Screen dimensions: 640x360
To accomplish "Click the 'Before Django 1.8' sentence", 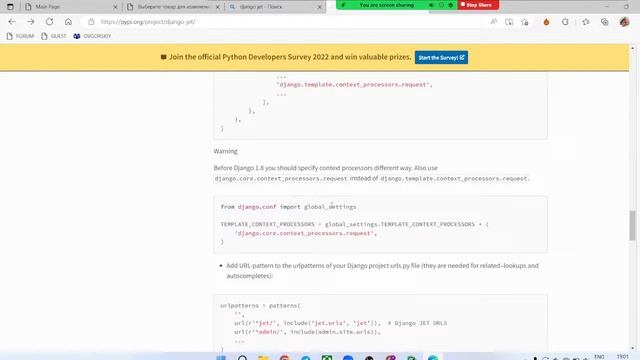I will pyautogui.click(x=325, y=168).
